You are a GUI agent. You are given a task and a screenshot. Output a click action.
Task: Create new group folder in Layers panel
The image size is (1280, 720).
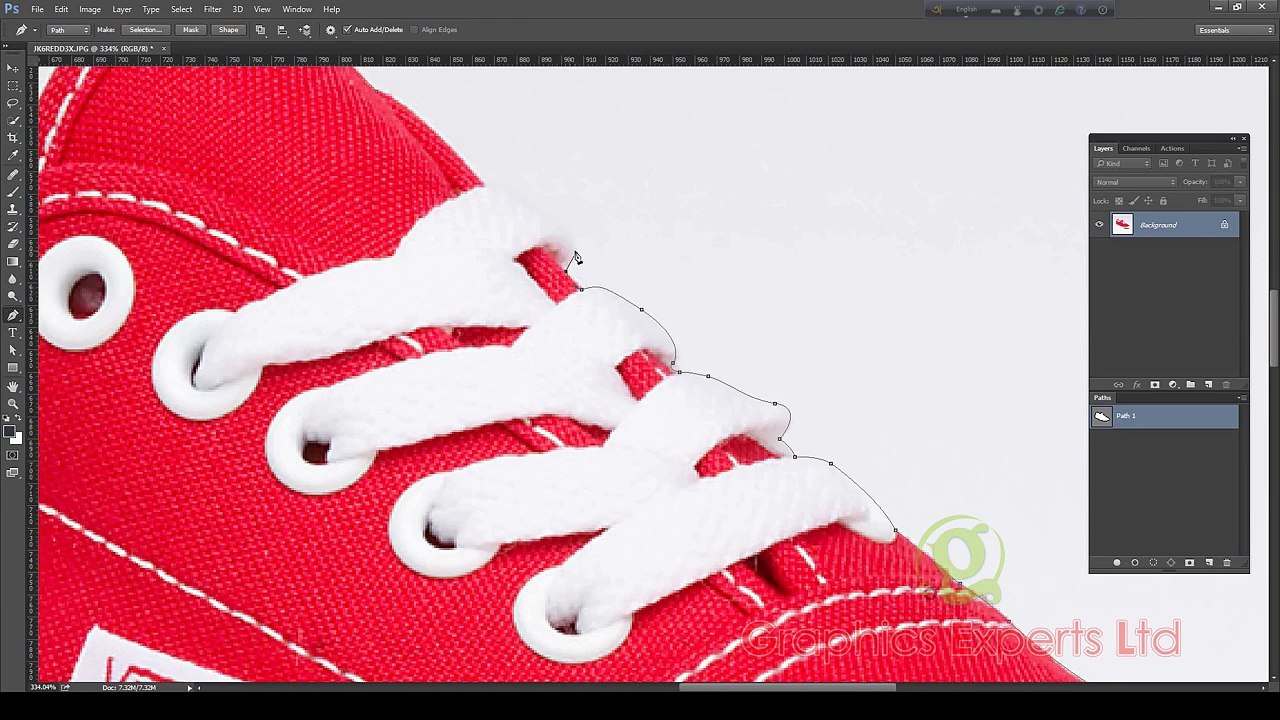click(x=1190, y=384)
